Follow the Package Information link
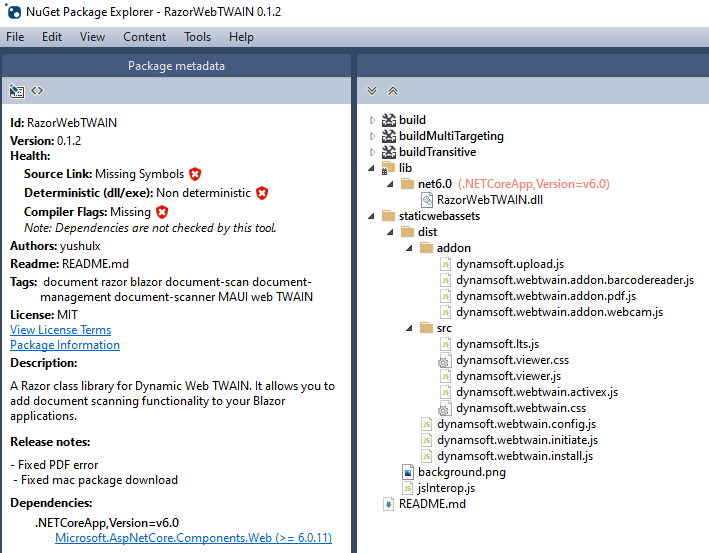This screenshot has height=553, width=709. (x=64, y=345)
